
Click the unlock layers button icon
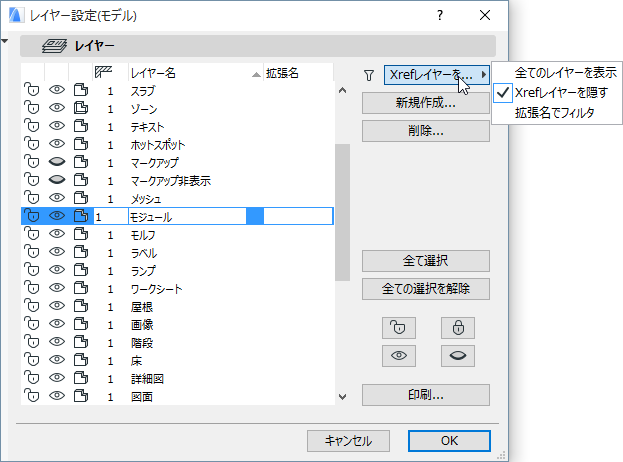(x=398, y=327)
